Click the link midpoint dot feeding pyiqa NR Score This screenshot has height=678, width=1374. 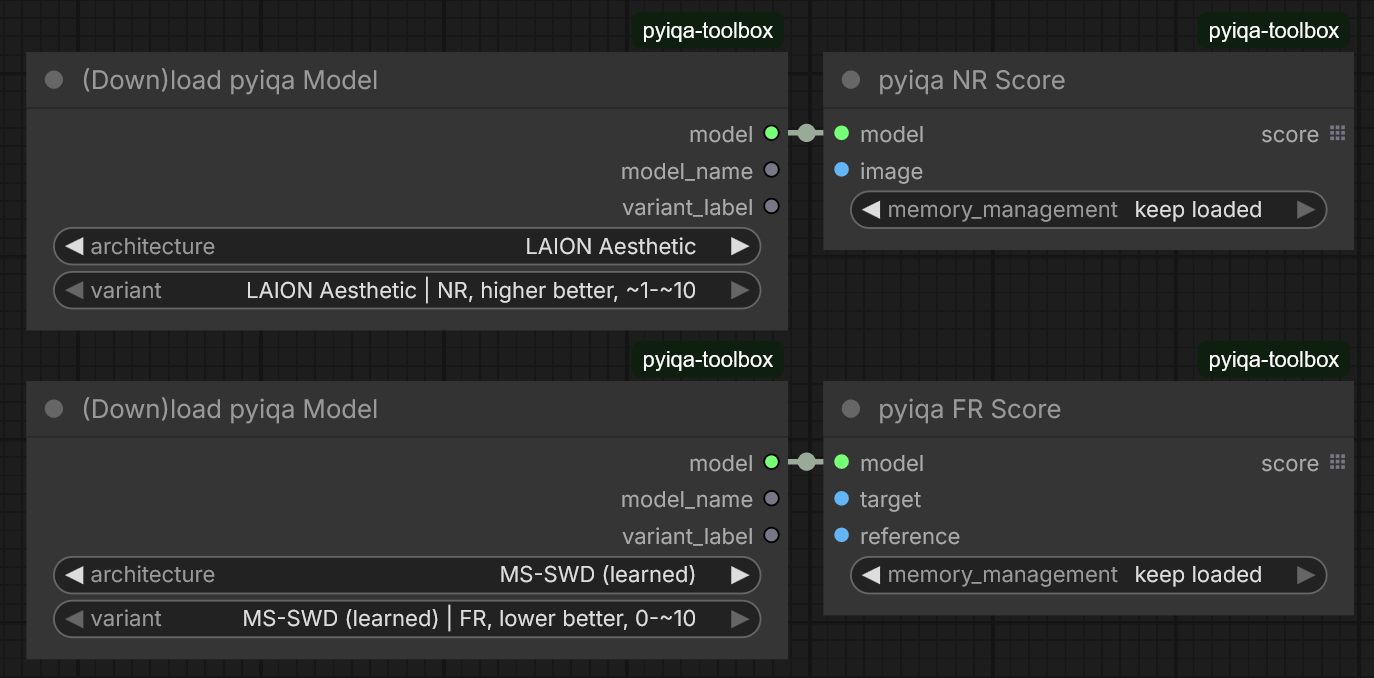pos(806,133)
